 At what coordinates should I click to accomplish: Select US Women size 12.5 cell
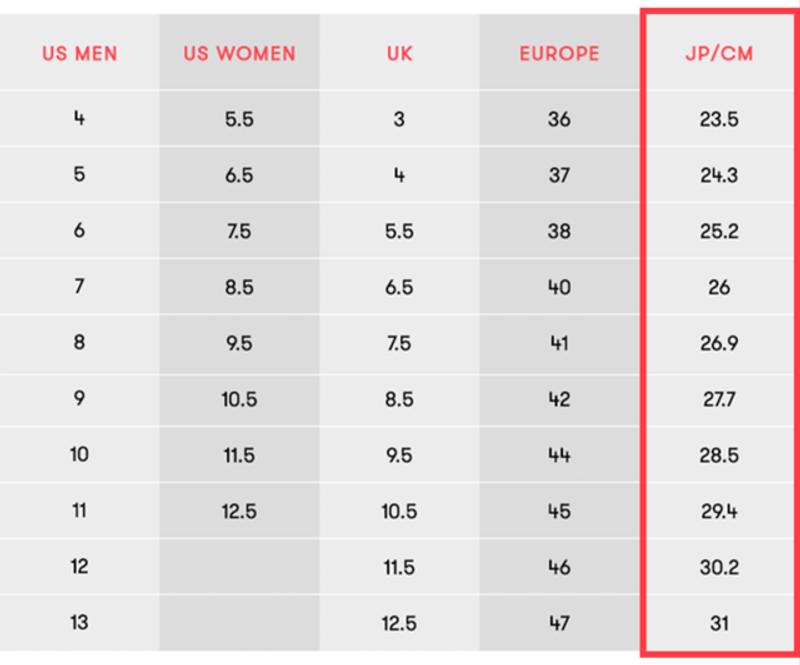tap(239, 511)
